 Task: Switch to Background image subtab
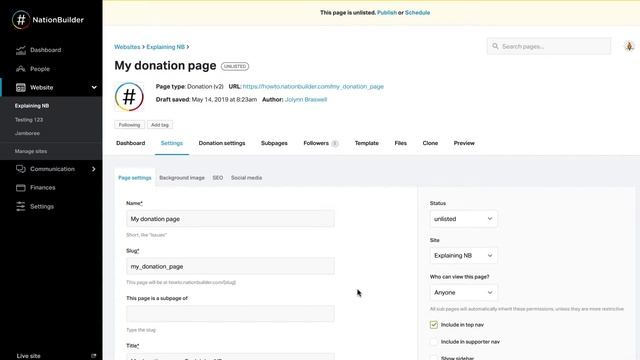pos(182,178)
